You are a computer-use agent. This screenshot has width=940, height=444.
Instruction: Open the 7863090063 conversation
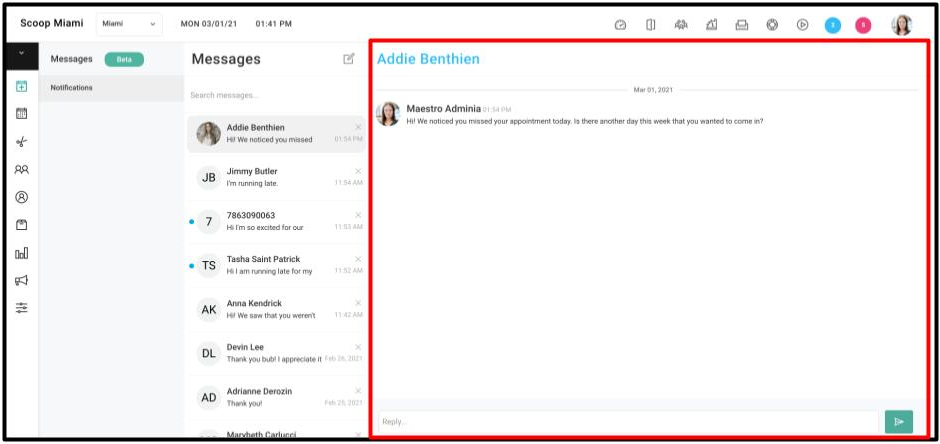276,222
